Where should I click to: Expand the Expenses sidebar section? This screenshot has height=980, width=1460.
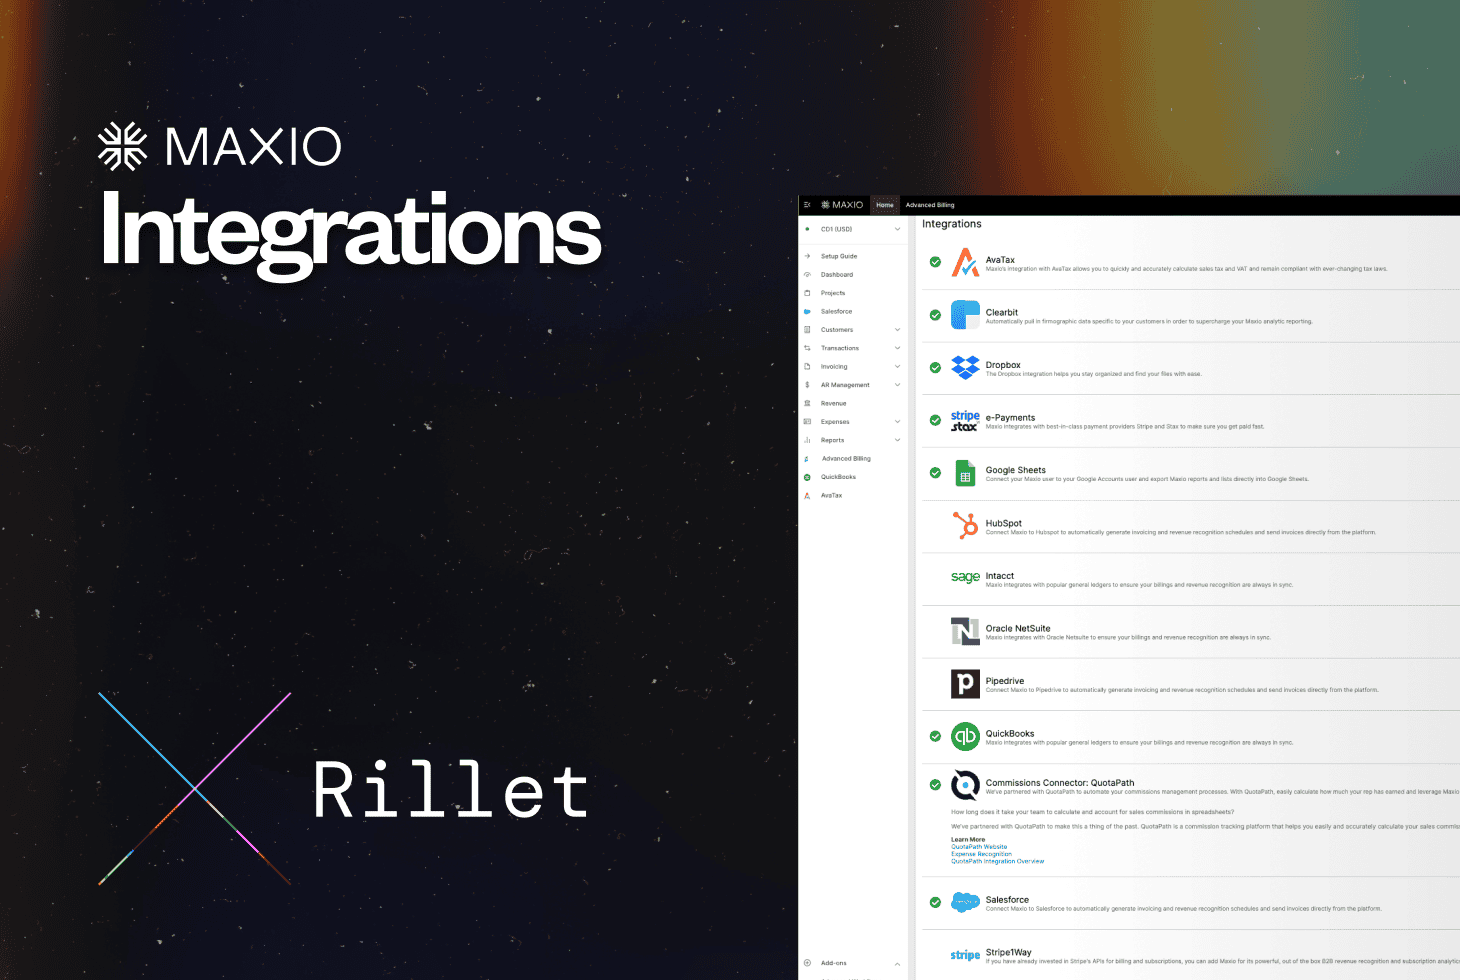coord(897,422)
